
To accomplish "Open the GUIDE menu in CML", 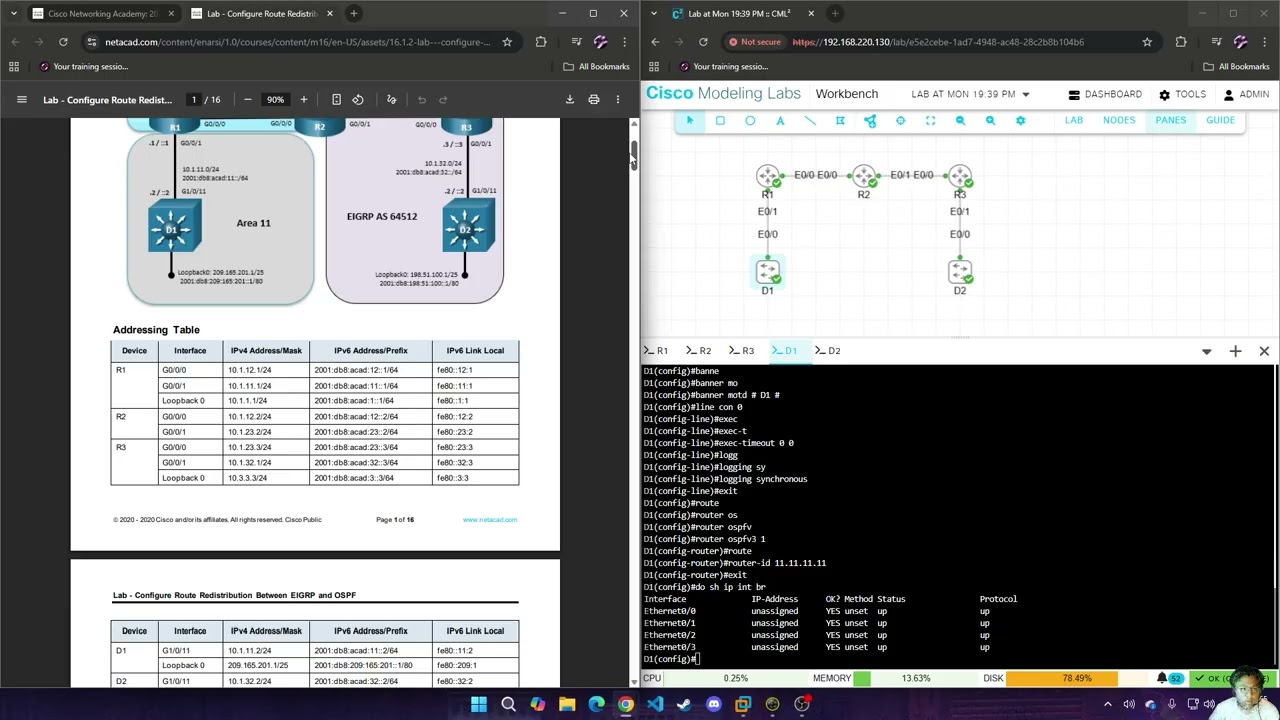I will [x=1220, y=120].
